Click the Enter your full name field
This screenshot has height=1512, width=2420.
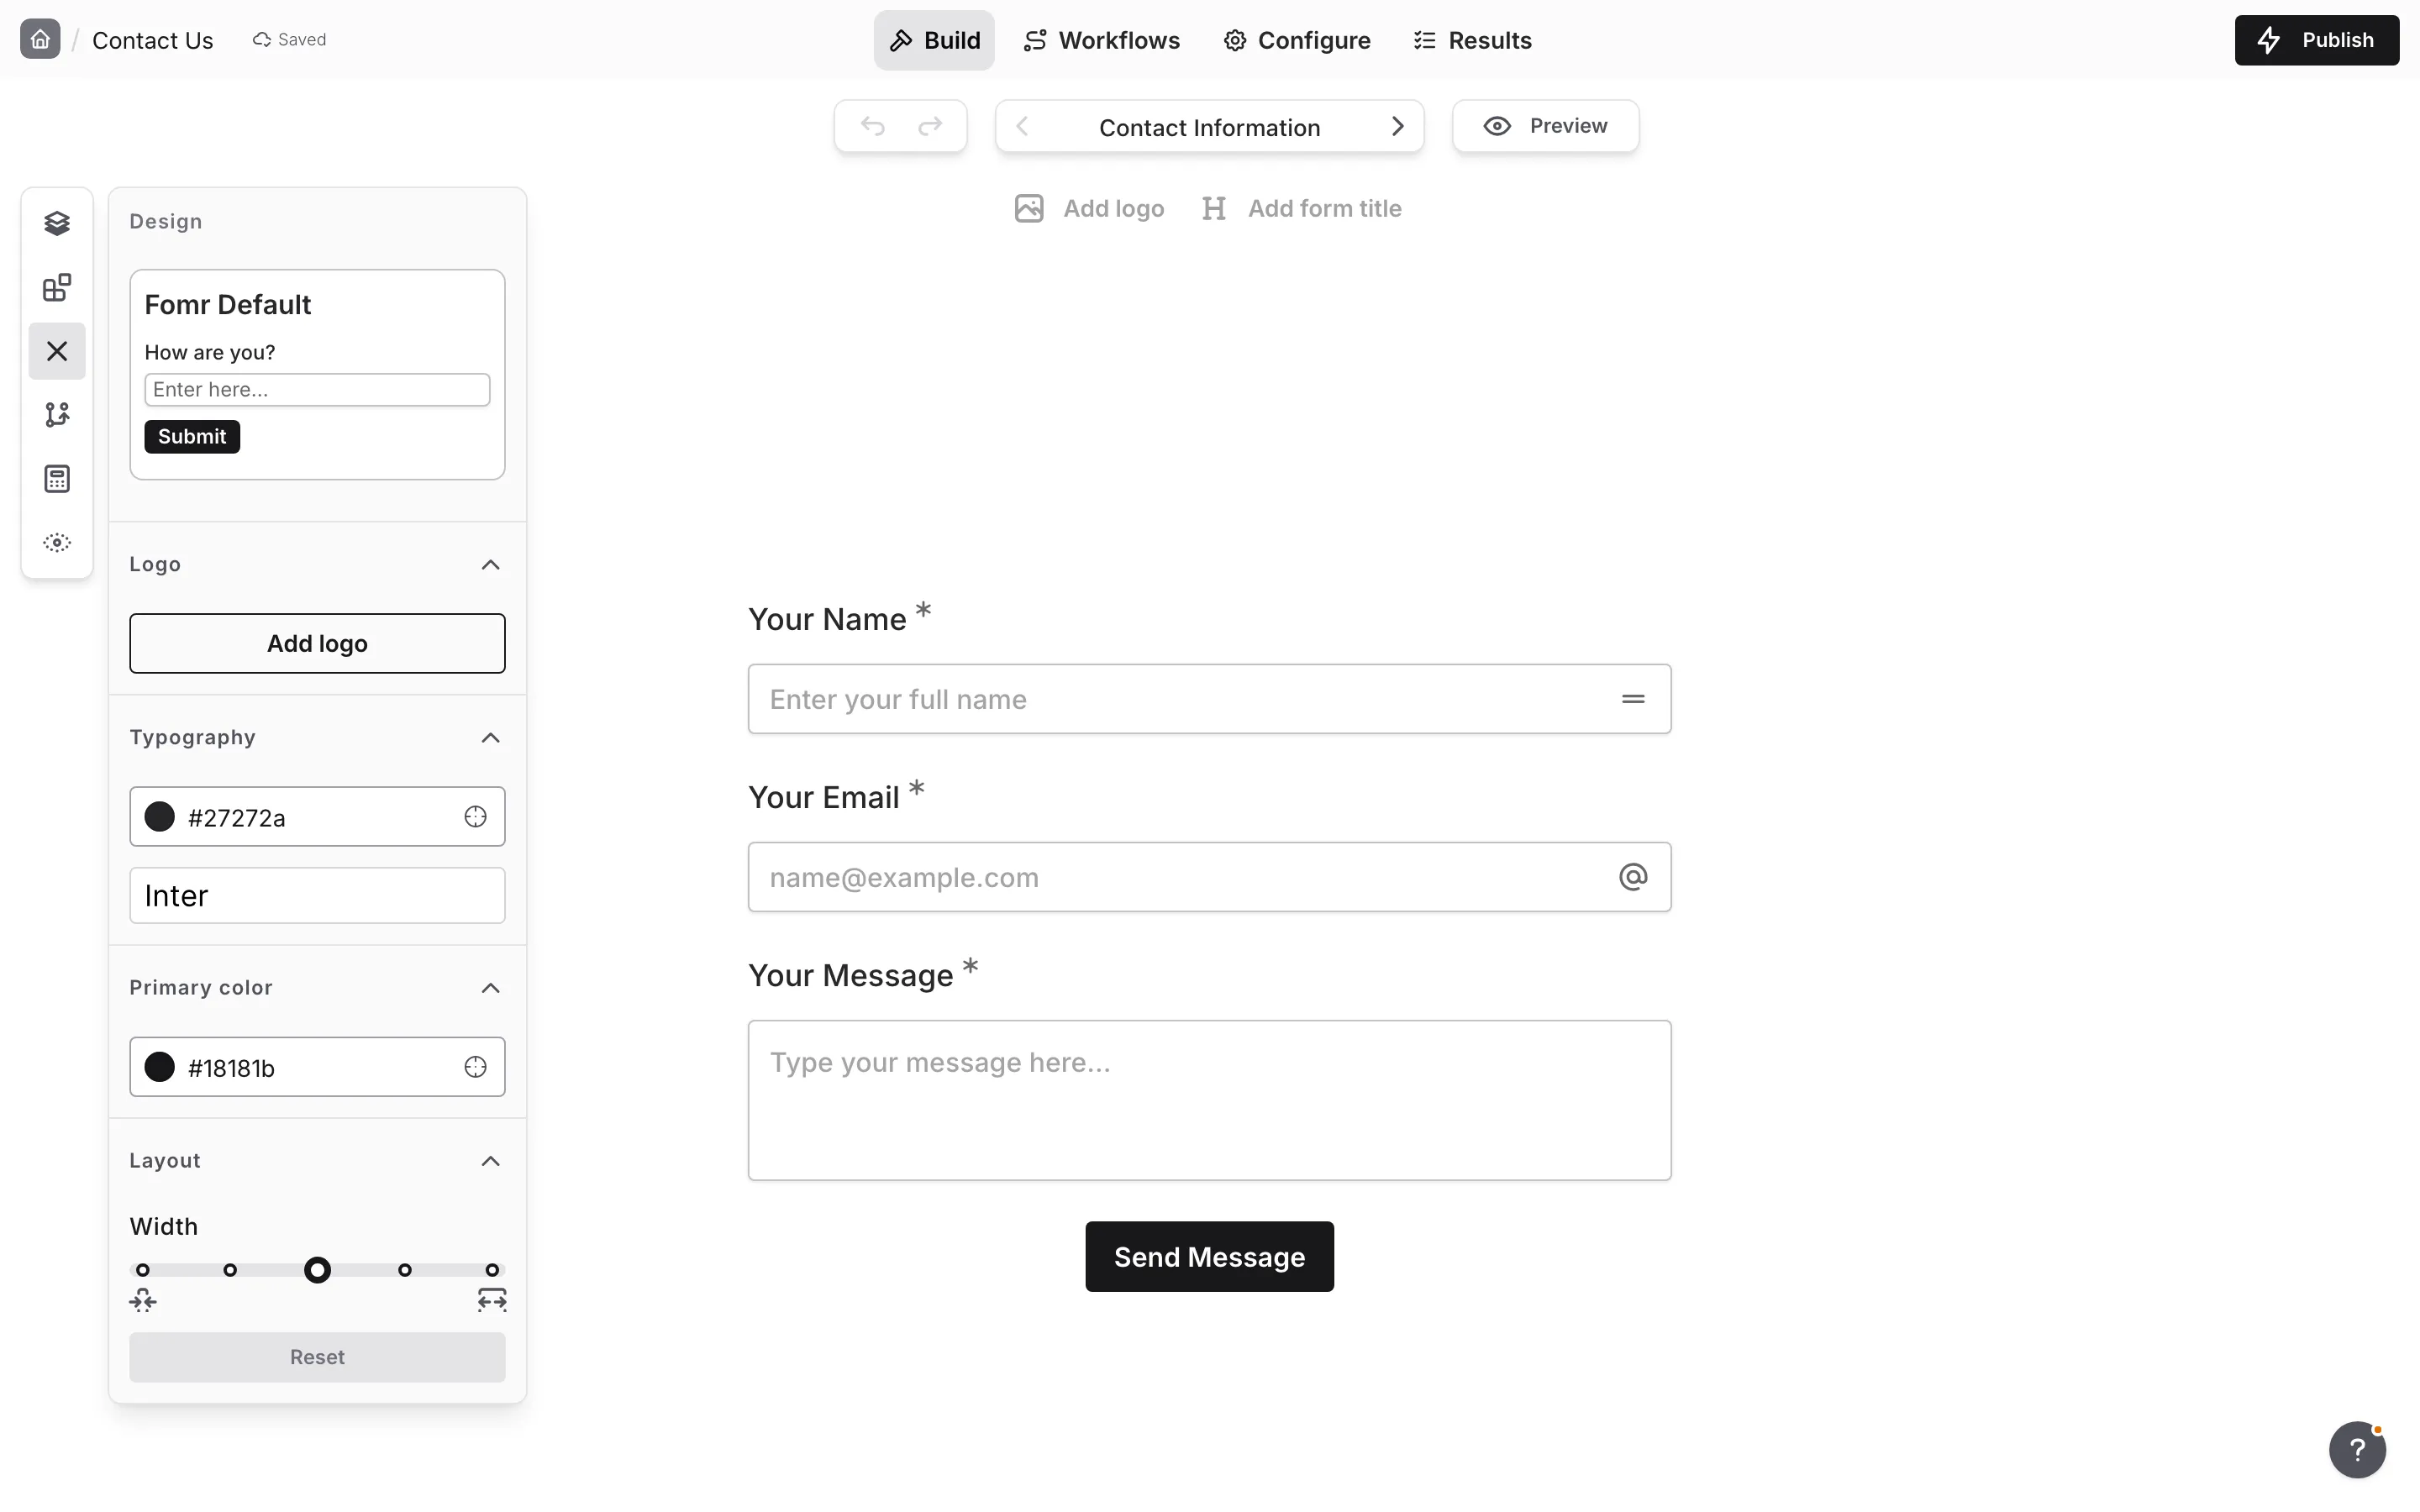(1209, 699)
